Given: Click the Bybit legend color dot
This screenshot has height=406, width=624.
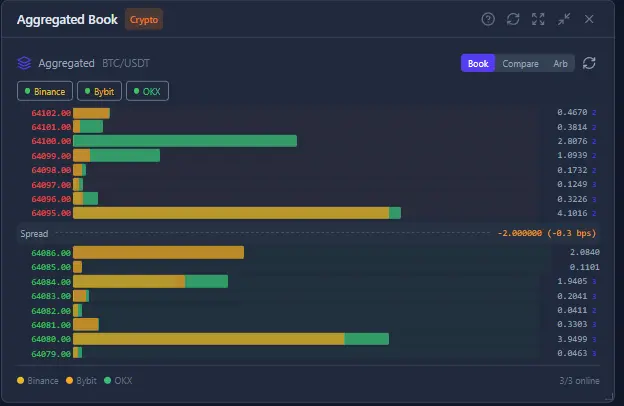Looking at the screenshot, I should (x=70, y=381).
